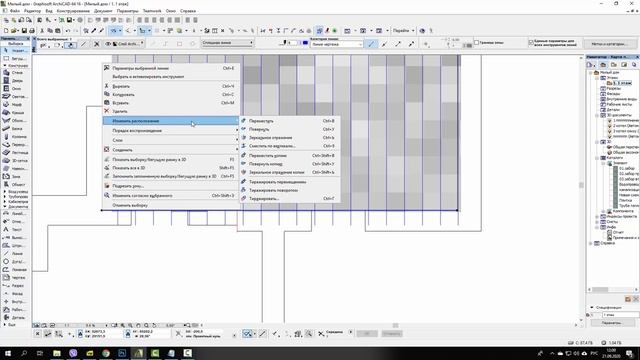The height and width of the screenshot is (360, 640).
Task: Choose Delete (Удалить) in context menu
Action: click(x=171, y=111)
